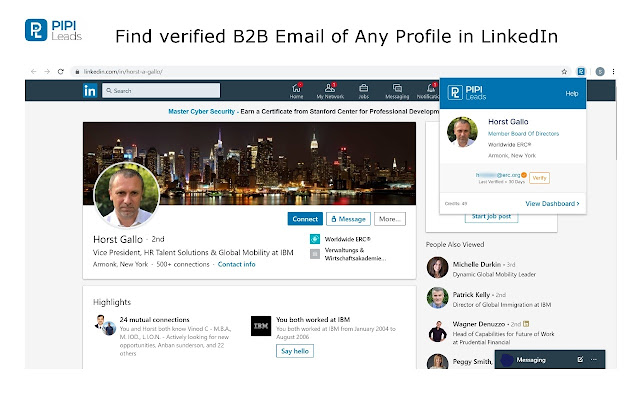The height and width of the screenshot is (400, 640).
Task: Expand the More... profile actions dropdown
Action: click(389, 218)
